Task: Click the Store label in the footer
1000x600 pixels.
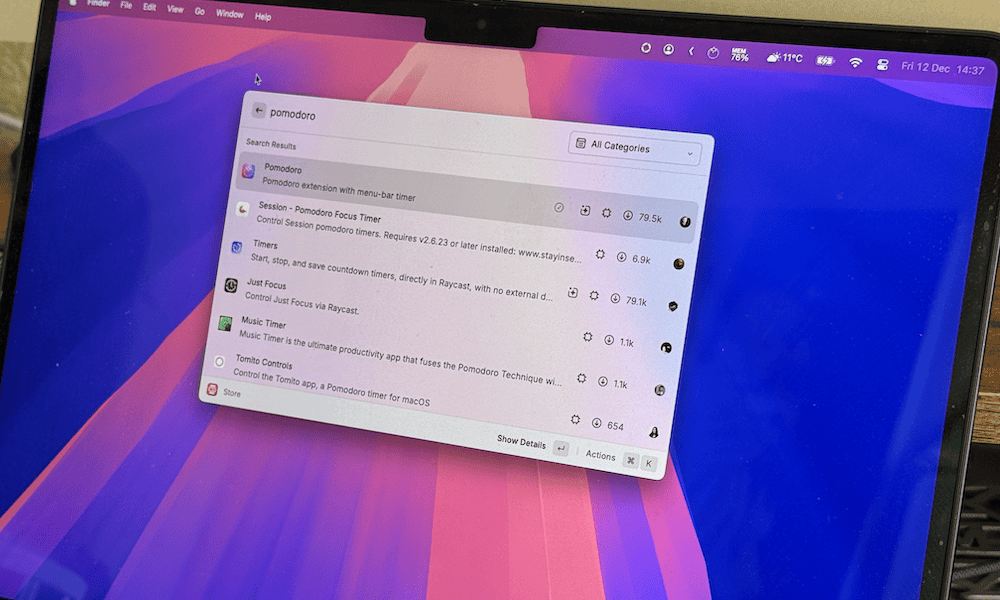Action: (232, 393)
